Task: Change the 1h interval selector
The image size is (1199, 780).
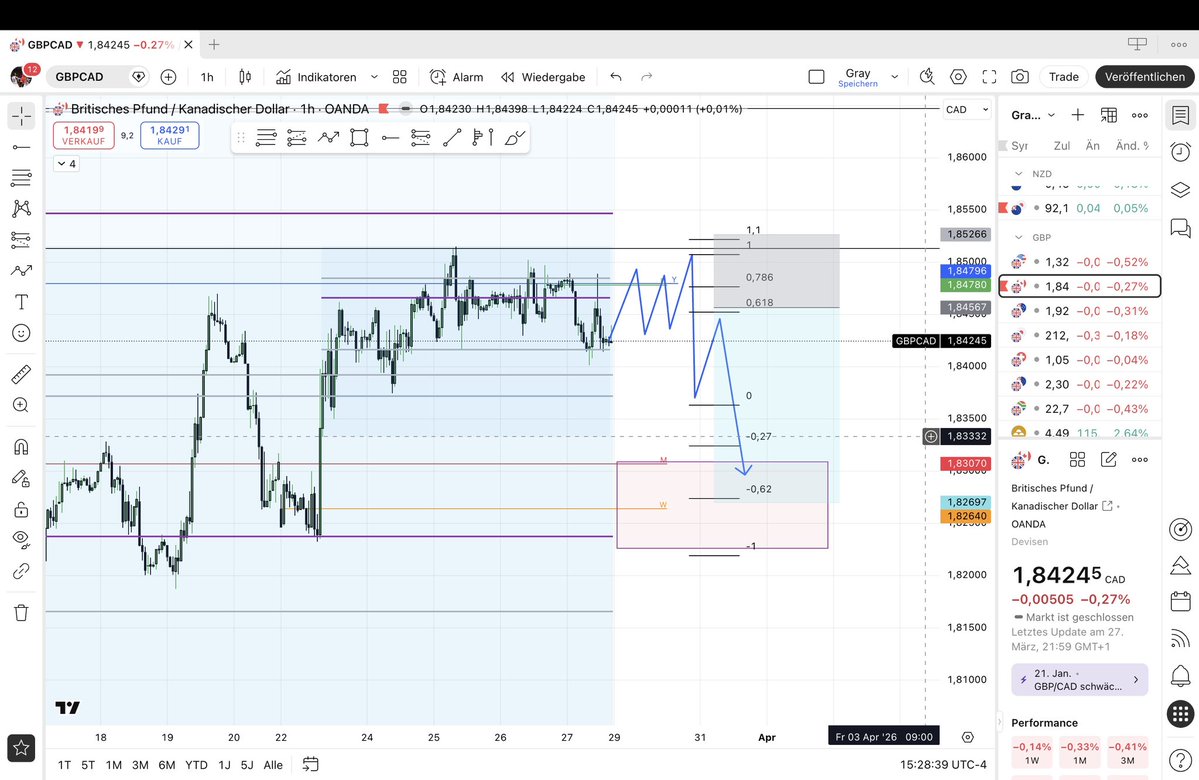Action: pyautogui.click(x=207, y=77)
